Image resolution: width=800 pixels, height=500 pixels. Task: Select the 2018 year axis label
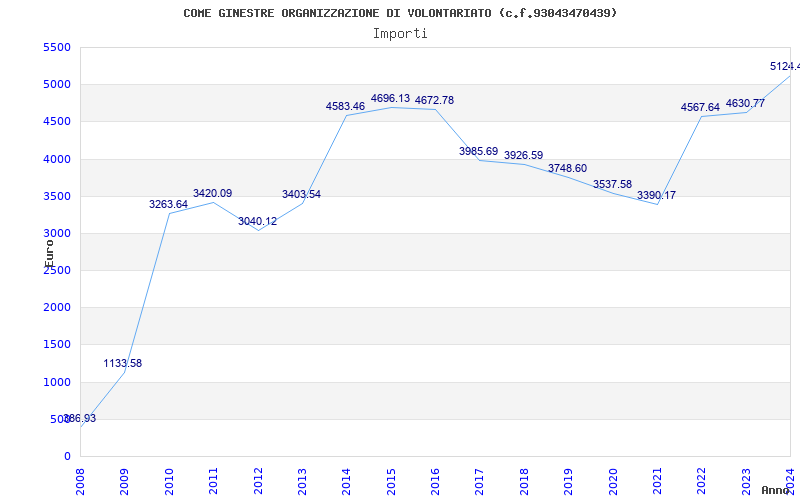pos(524,481)
